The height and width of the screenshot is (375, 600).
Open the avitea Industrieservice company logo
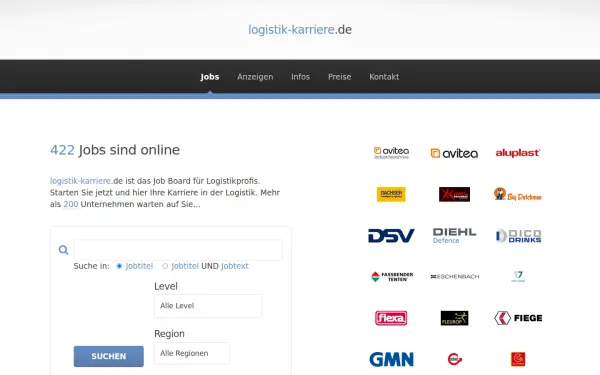(x=391, y=153)
